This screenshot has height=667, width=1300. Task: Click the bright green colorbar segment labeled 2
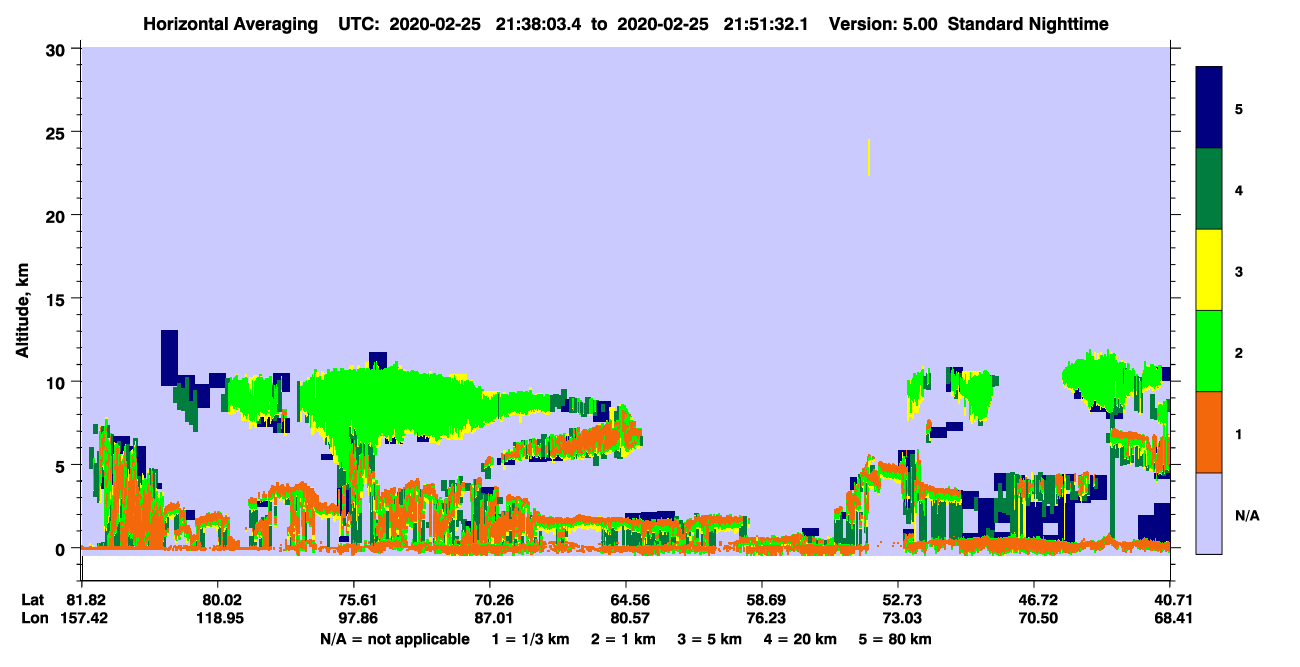click(1209, 351)
